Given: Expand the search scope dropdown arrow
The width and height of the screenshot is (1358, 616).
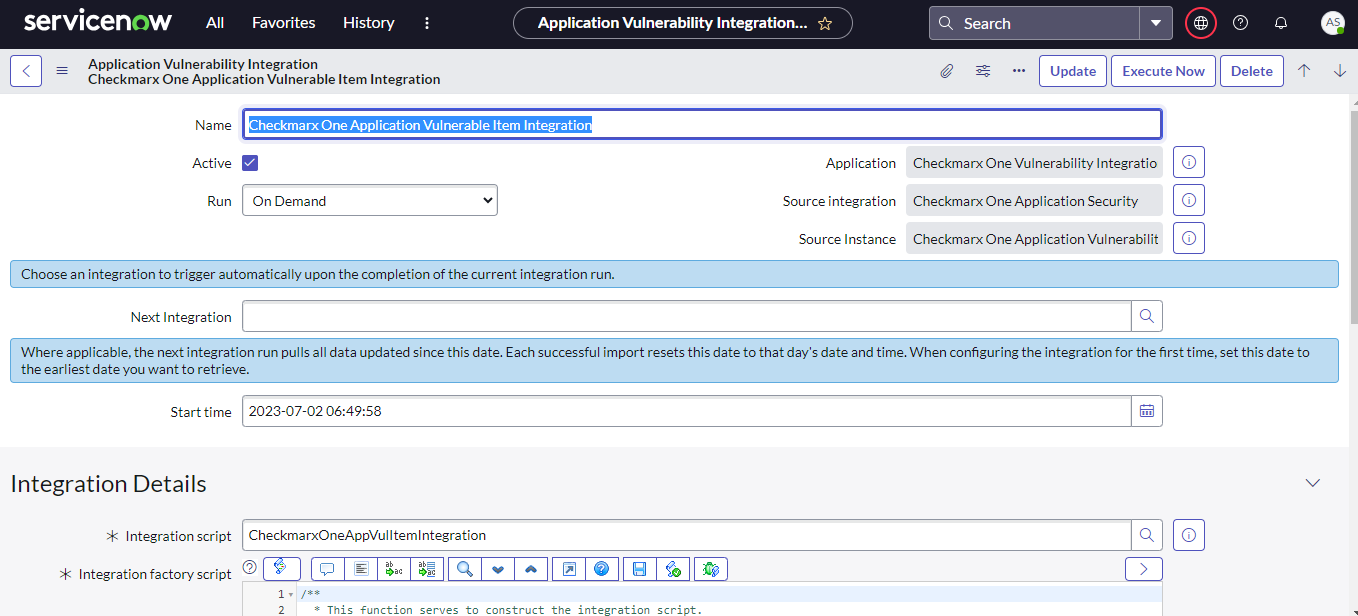Looking at the screenshot, I should 1156,23.
